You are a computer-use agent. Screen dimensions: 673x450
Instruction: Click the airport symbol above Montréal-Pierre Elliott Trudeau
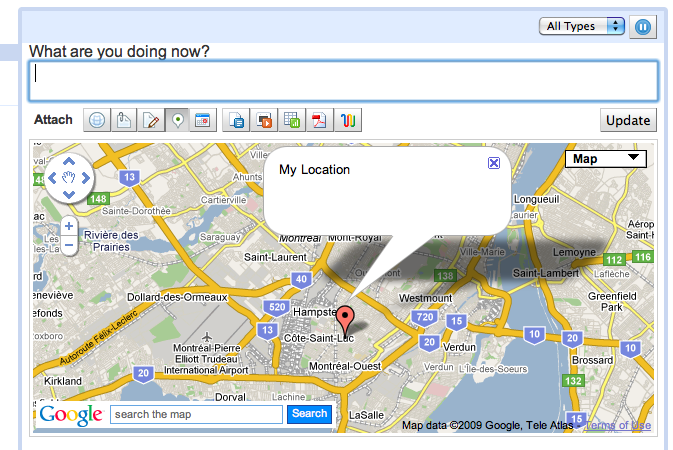pos(207,336)
